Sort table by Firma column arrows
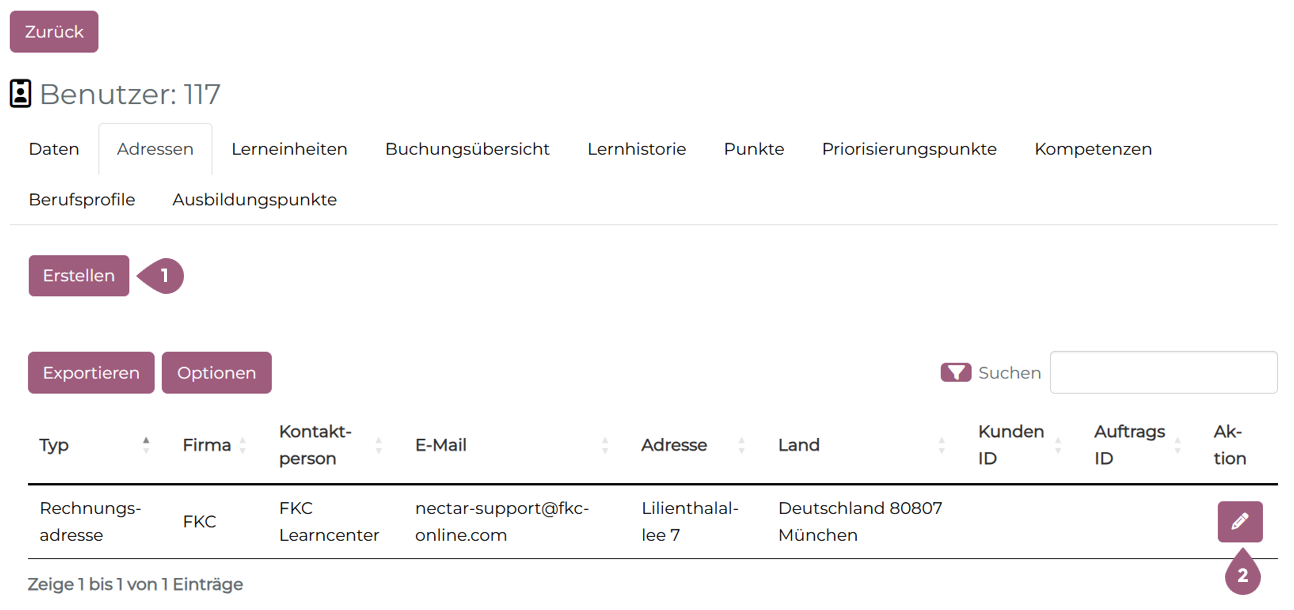This screenshot has width=1294, height=610. click(242, 445)
